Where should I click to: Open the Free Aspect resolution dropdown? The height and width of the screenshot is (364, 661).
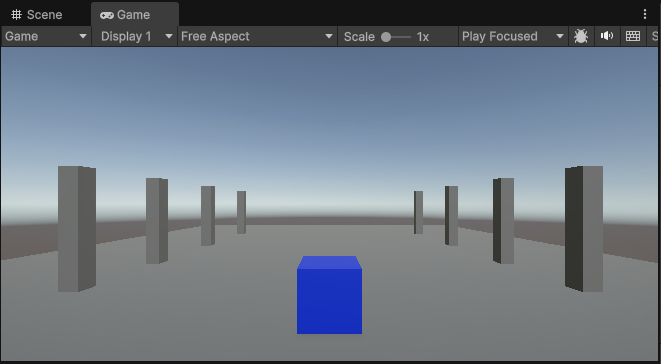257,36
